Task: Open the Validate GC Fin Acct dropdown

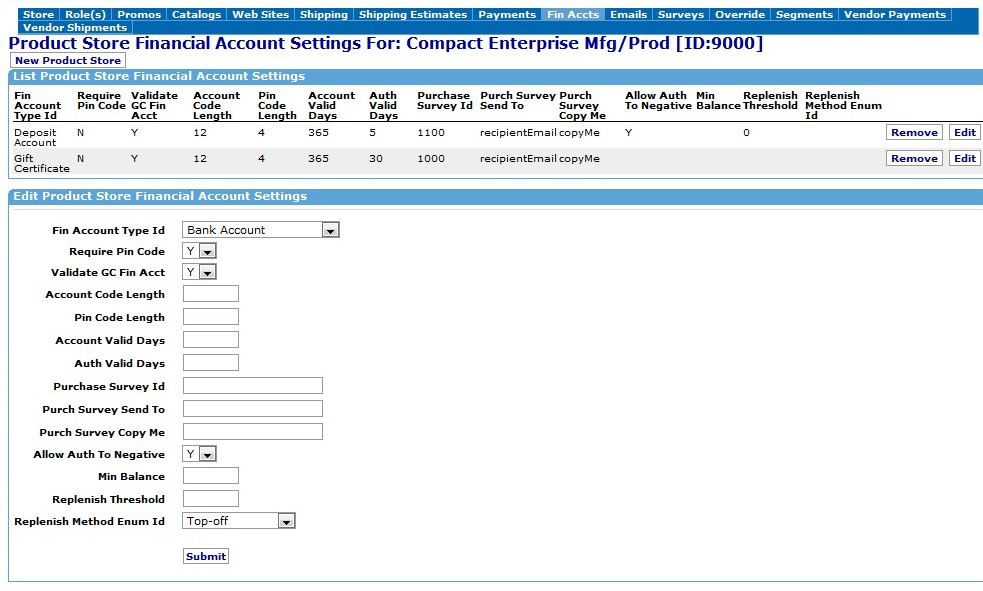Action: 199,272
